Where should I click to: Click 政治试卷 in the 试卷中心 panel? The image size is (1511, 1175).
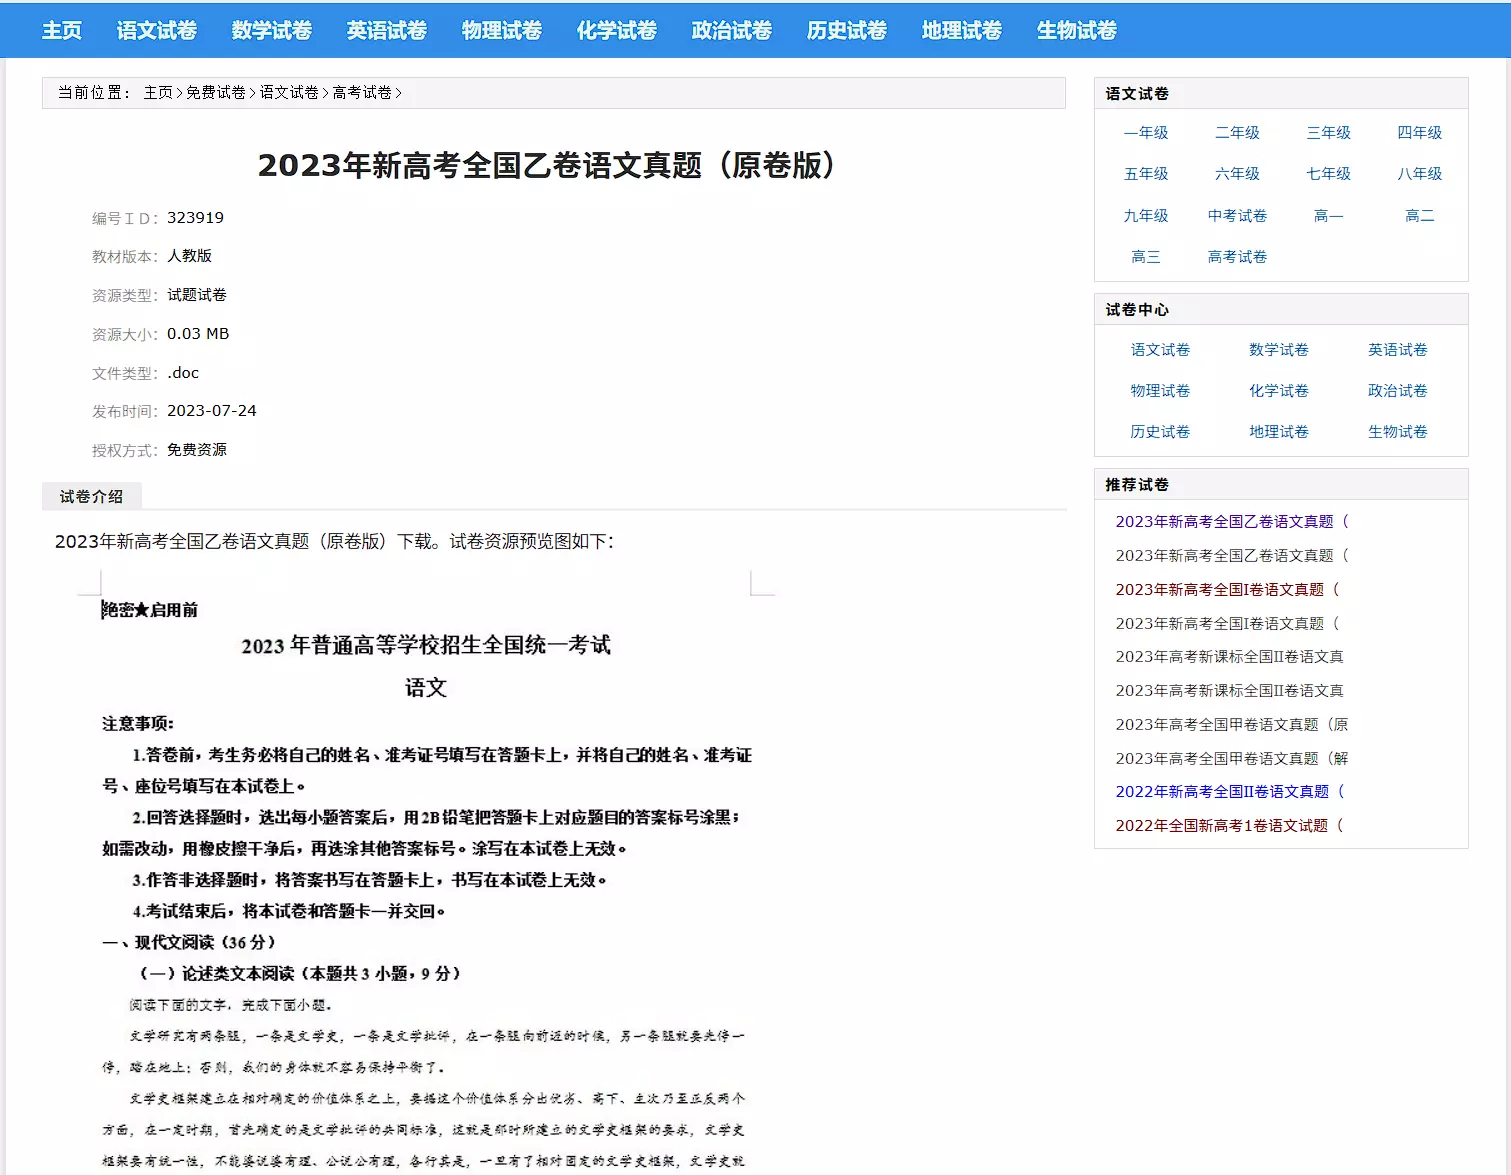click(1397, 391)
